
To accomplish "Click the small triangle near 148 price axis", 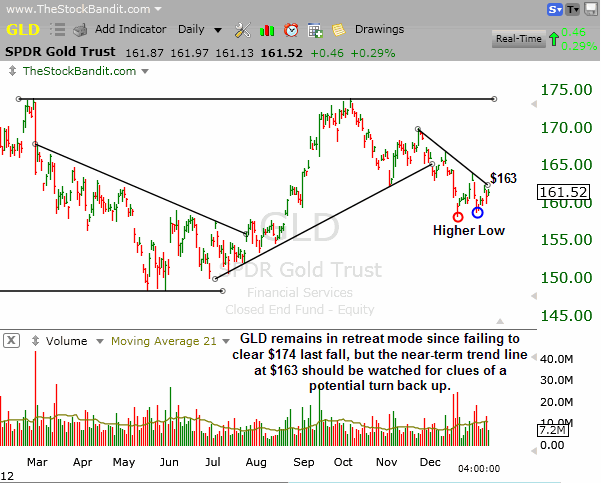I will (534, 296).
